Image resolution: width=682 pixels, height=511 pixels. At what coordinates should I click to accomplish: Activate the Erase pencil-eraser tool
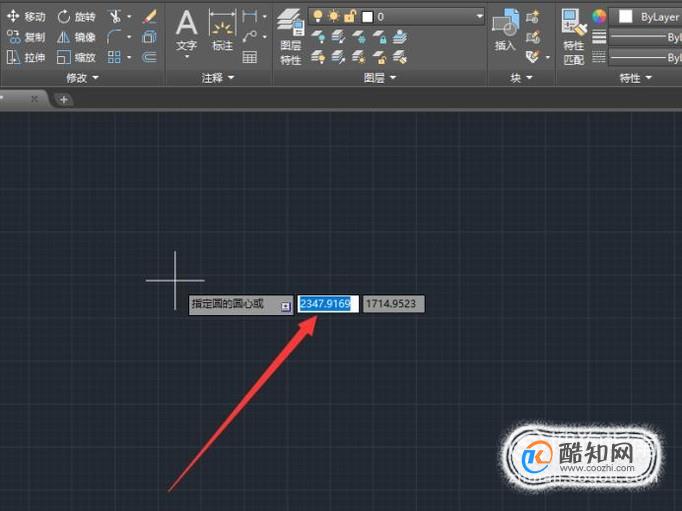(x=150, y=17)
